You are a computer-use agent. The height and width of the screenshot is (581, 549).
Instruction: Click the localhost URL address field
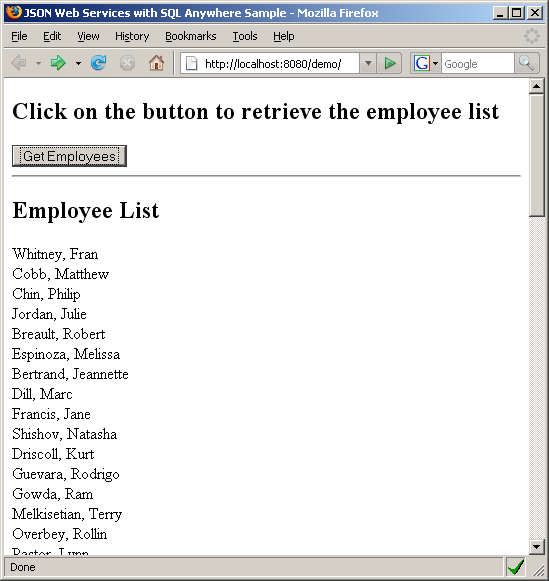tap(273, 64)
